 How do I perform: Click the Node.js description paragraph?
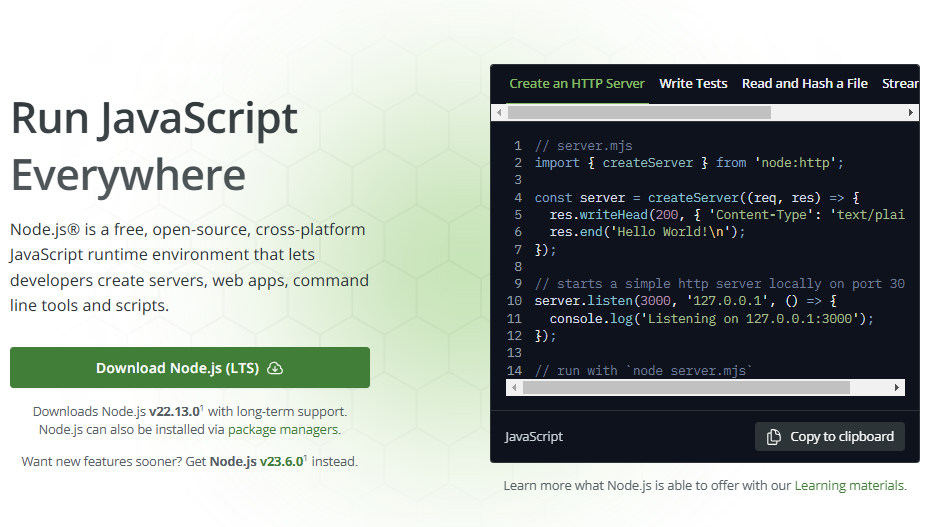click(x=189, y=267)
